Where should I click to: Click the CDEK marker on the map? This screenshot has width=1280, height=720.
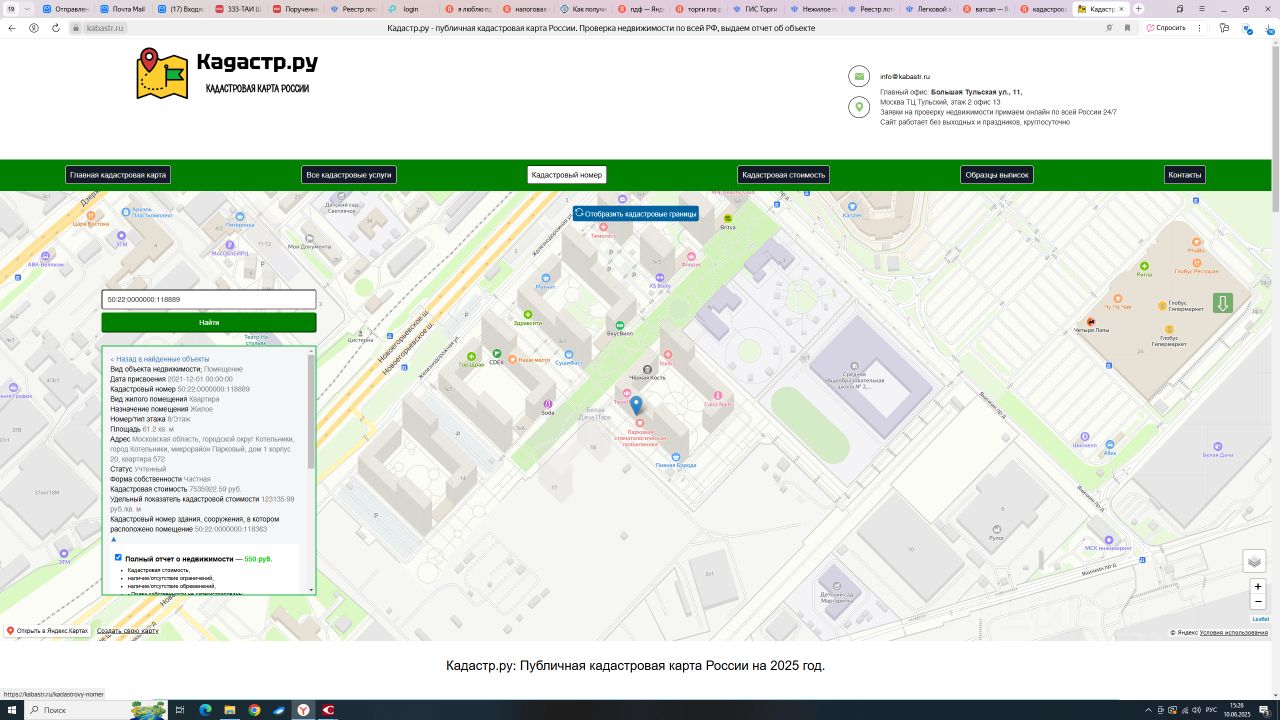pyautogui.click(x=497, y=353)
